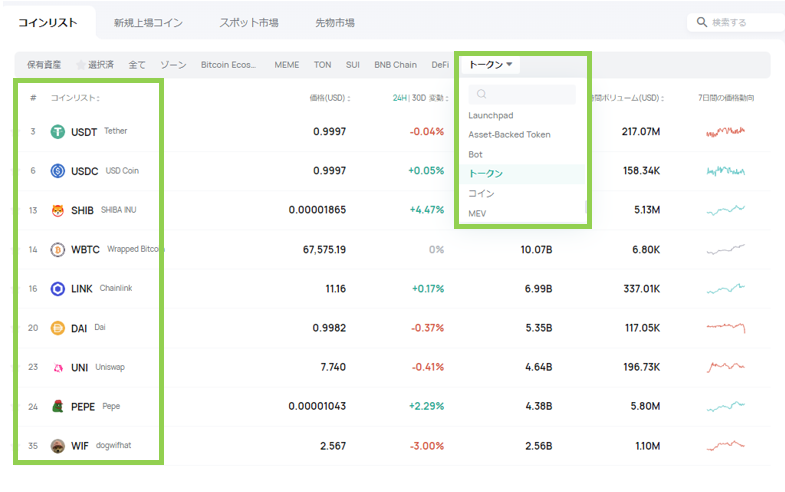Screen dimensions: 785x492
Task: Select the 全て filter
Action: (137, 65)
